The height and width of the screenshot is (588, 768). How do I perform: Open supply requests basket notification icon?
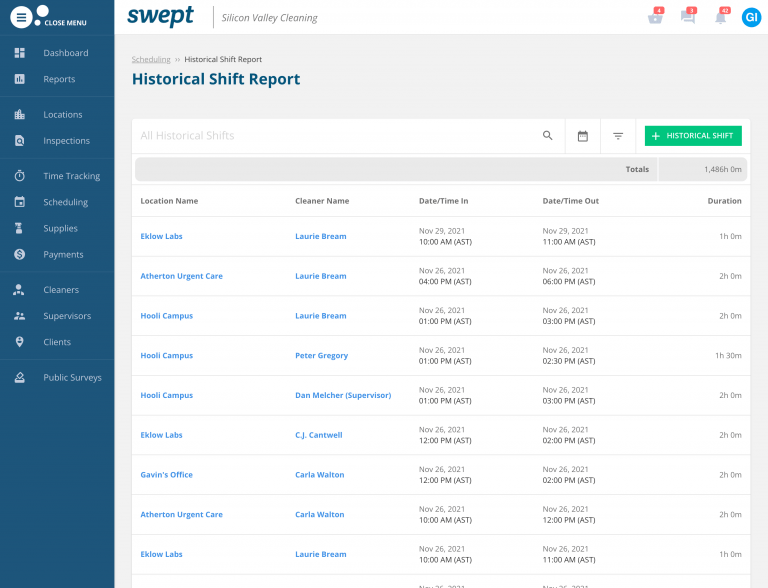click(655, 17)
